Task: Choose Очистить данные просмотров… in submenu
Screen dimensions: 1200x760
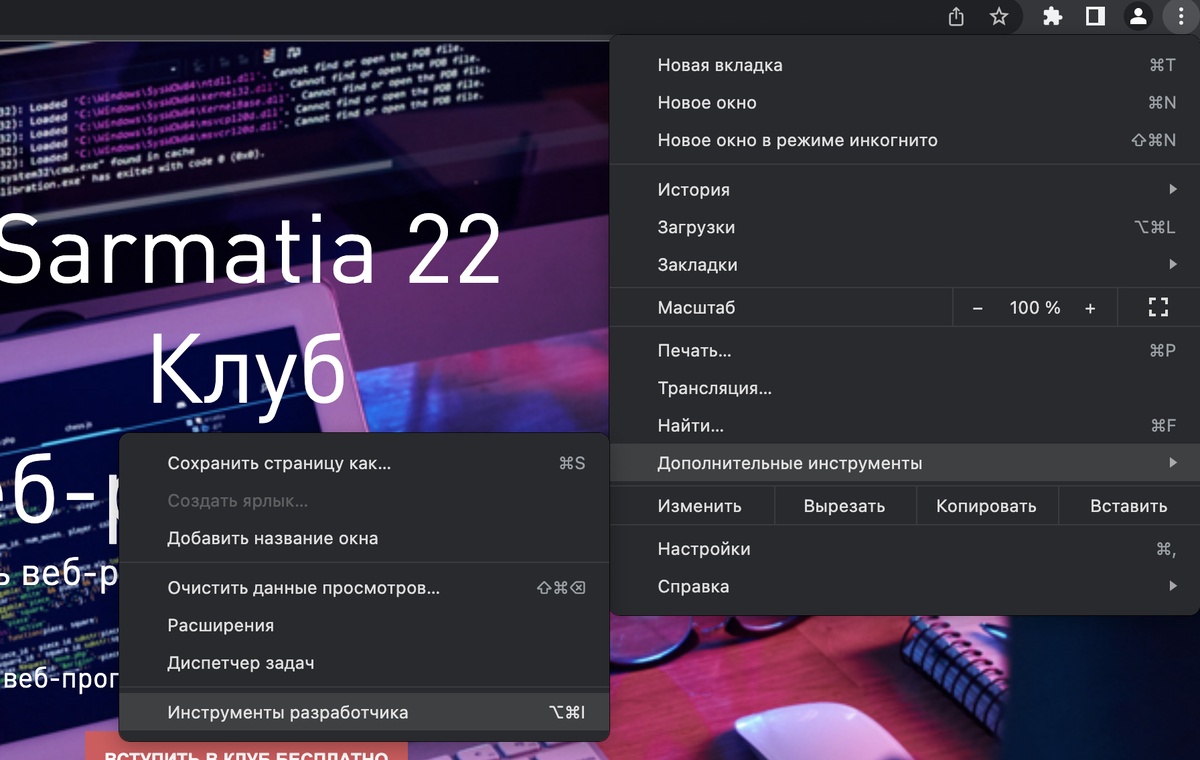Action: [364, 588]
